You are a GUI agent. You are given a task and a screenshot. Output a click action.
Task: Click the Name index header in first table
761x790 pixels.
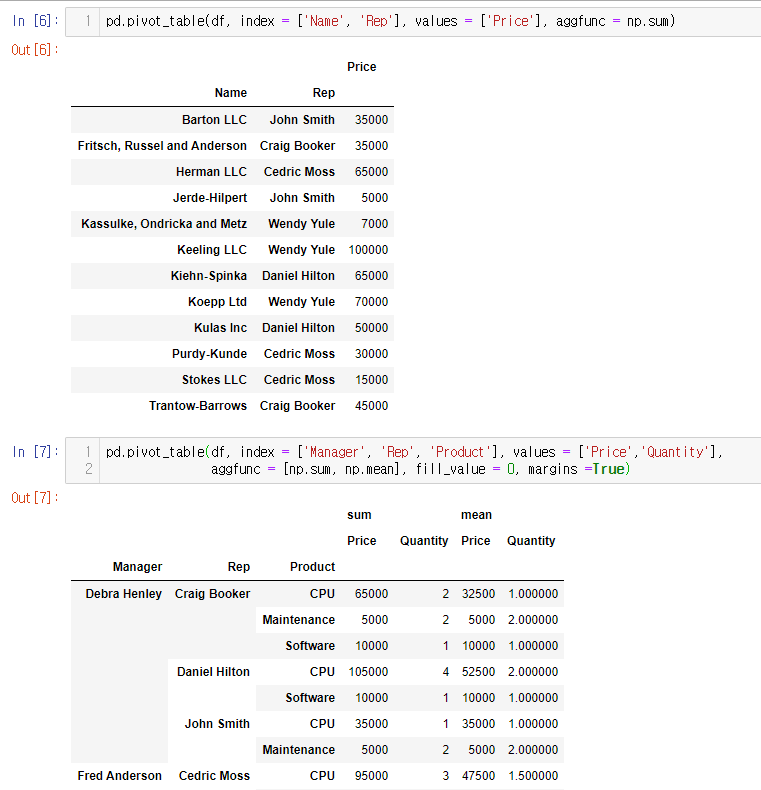(230, 93)
